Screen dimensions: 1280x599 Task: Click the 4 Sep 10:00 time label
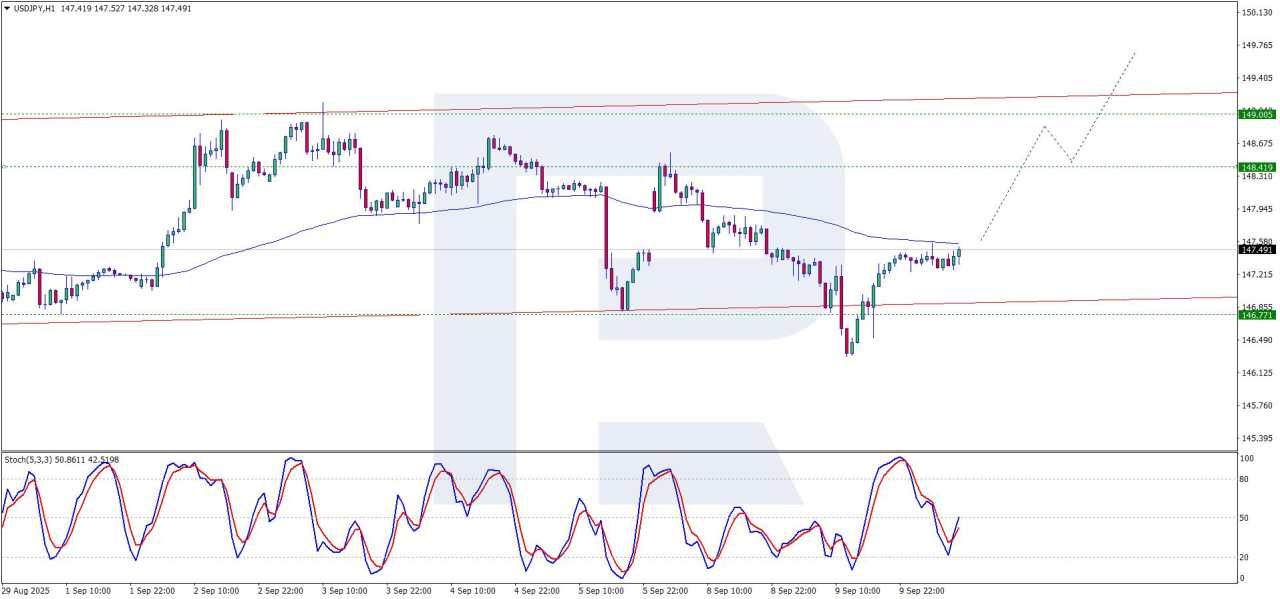tap(475, 591)
